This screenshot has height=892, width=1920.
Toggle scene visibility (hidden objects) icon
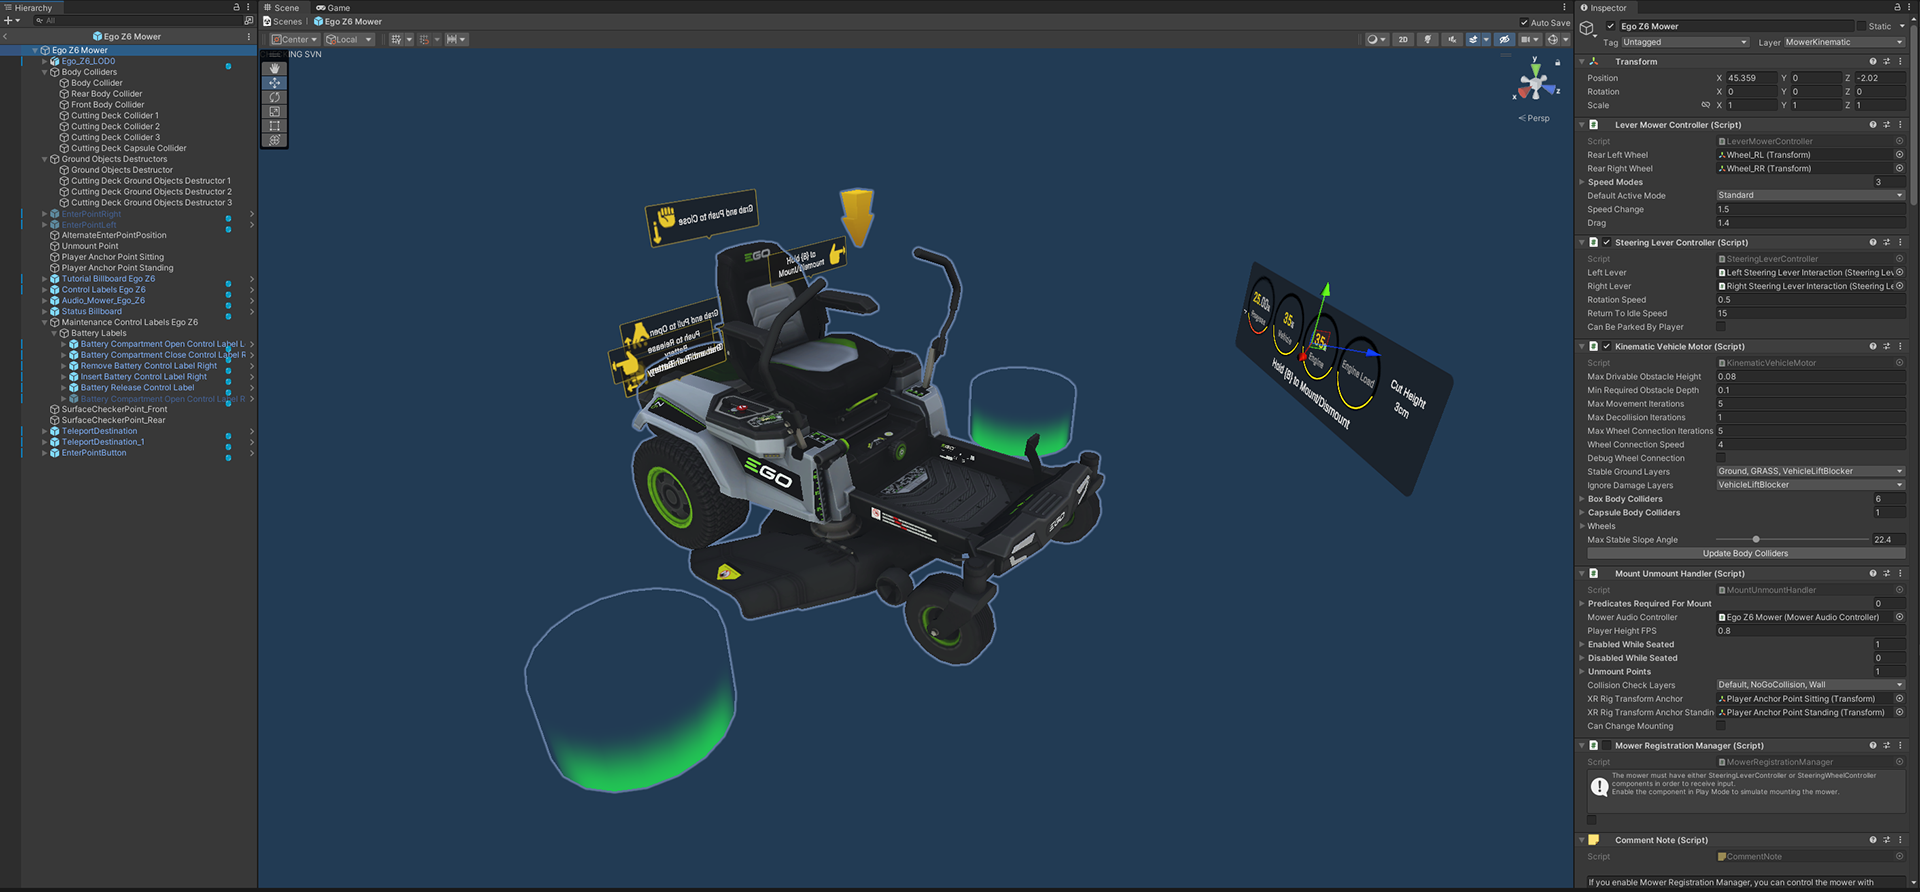click(x=1504, y=40)
